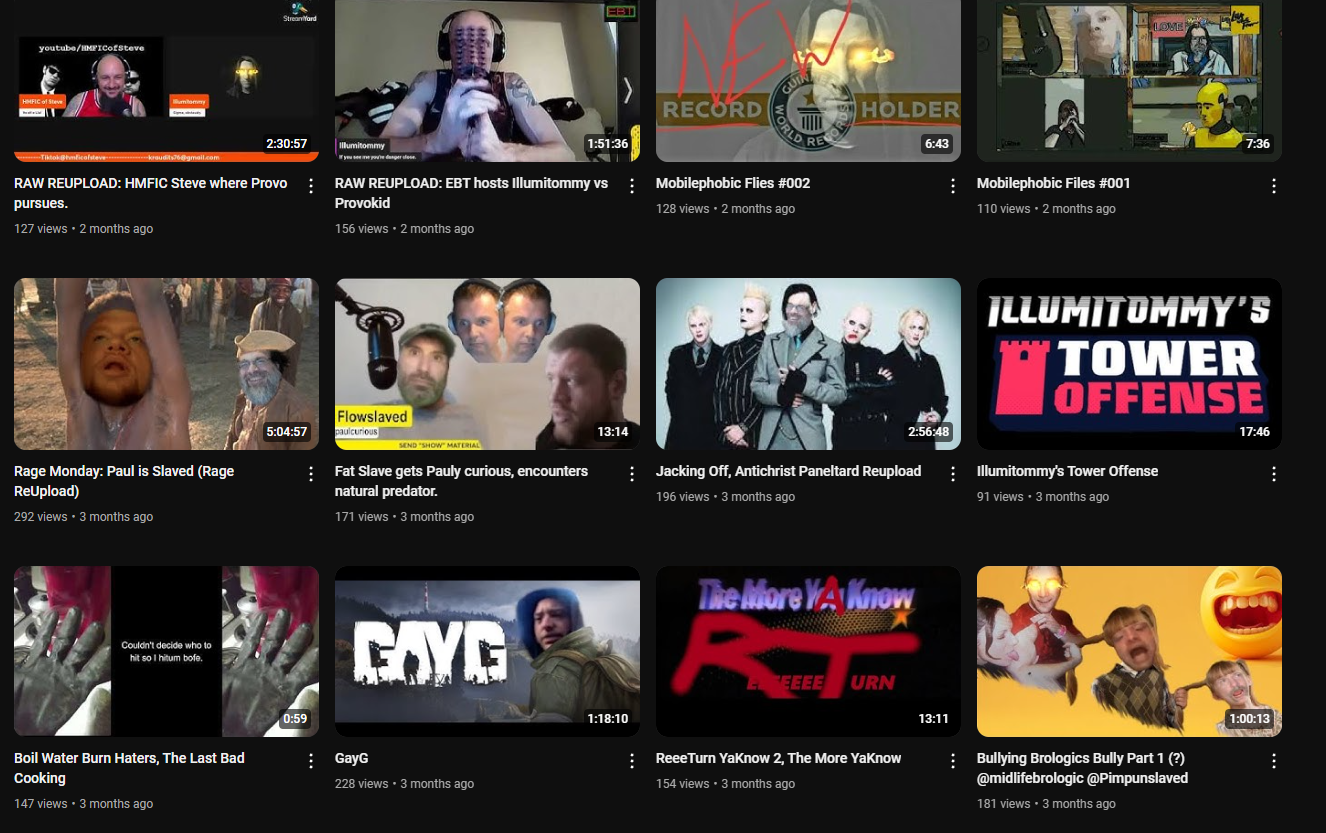Show action menu for Rage Monday video
The width and height of the screenshot is (1326, 833).
311,474
